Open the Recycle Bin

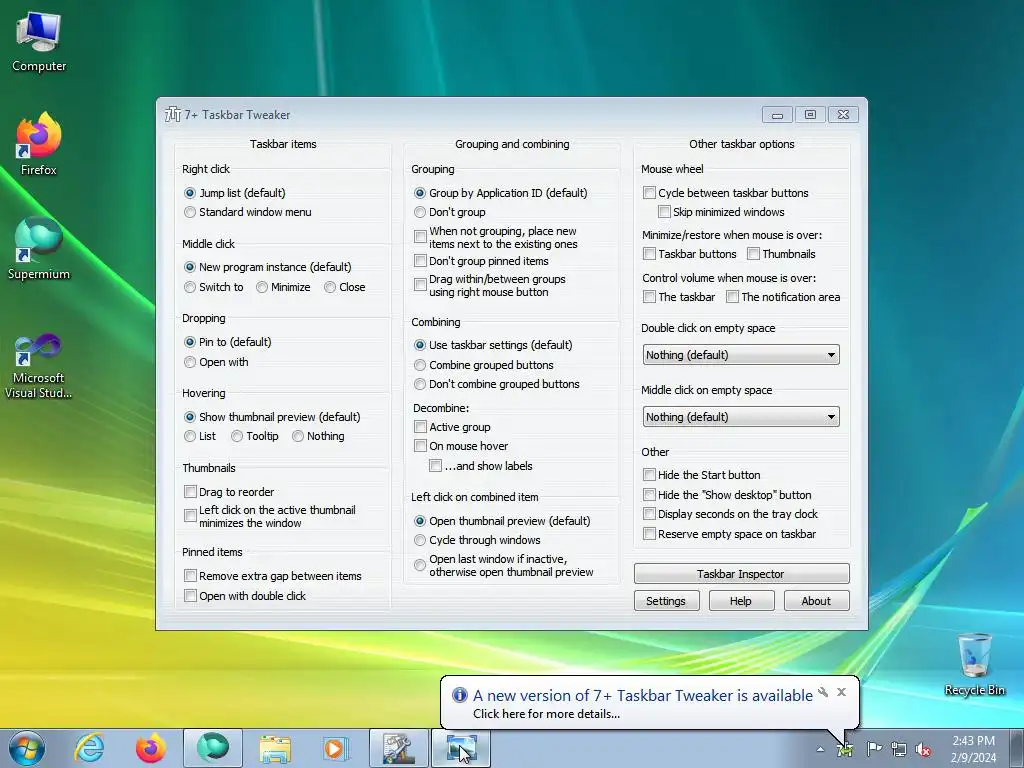[x=974, y=664]
